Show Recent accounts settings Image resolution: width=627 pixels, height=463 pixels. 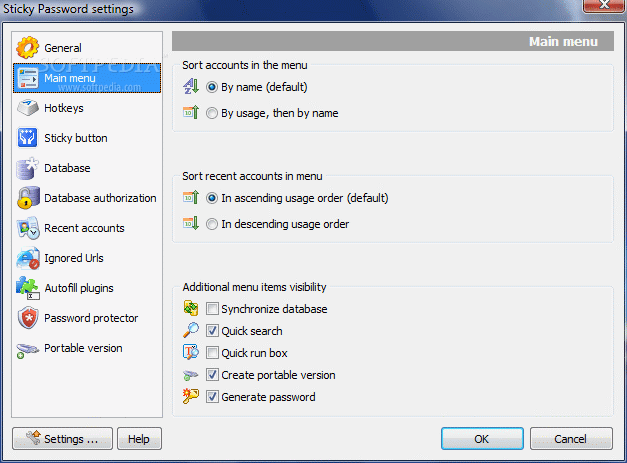[87, 228]
